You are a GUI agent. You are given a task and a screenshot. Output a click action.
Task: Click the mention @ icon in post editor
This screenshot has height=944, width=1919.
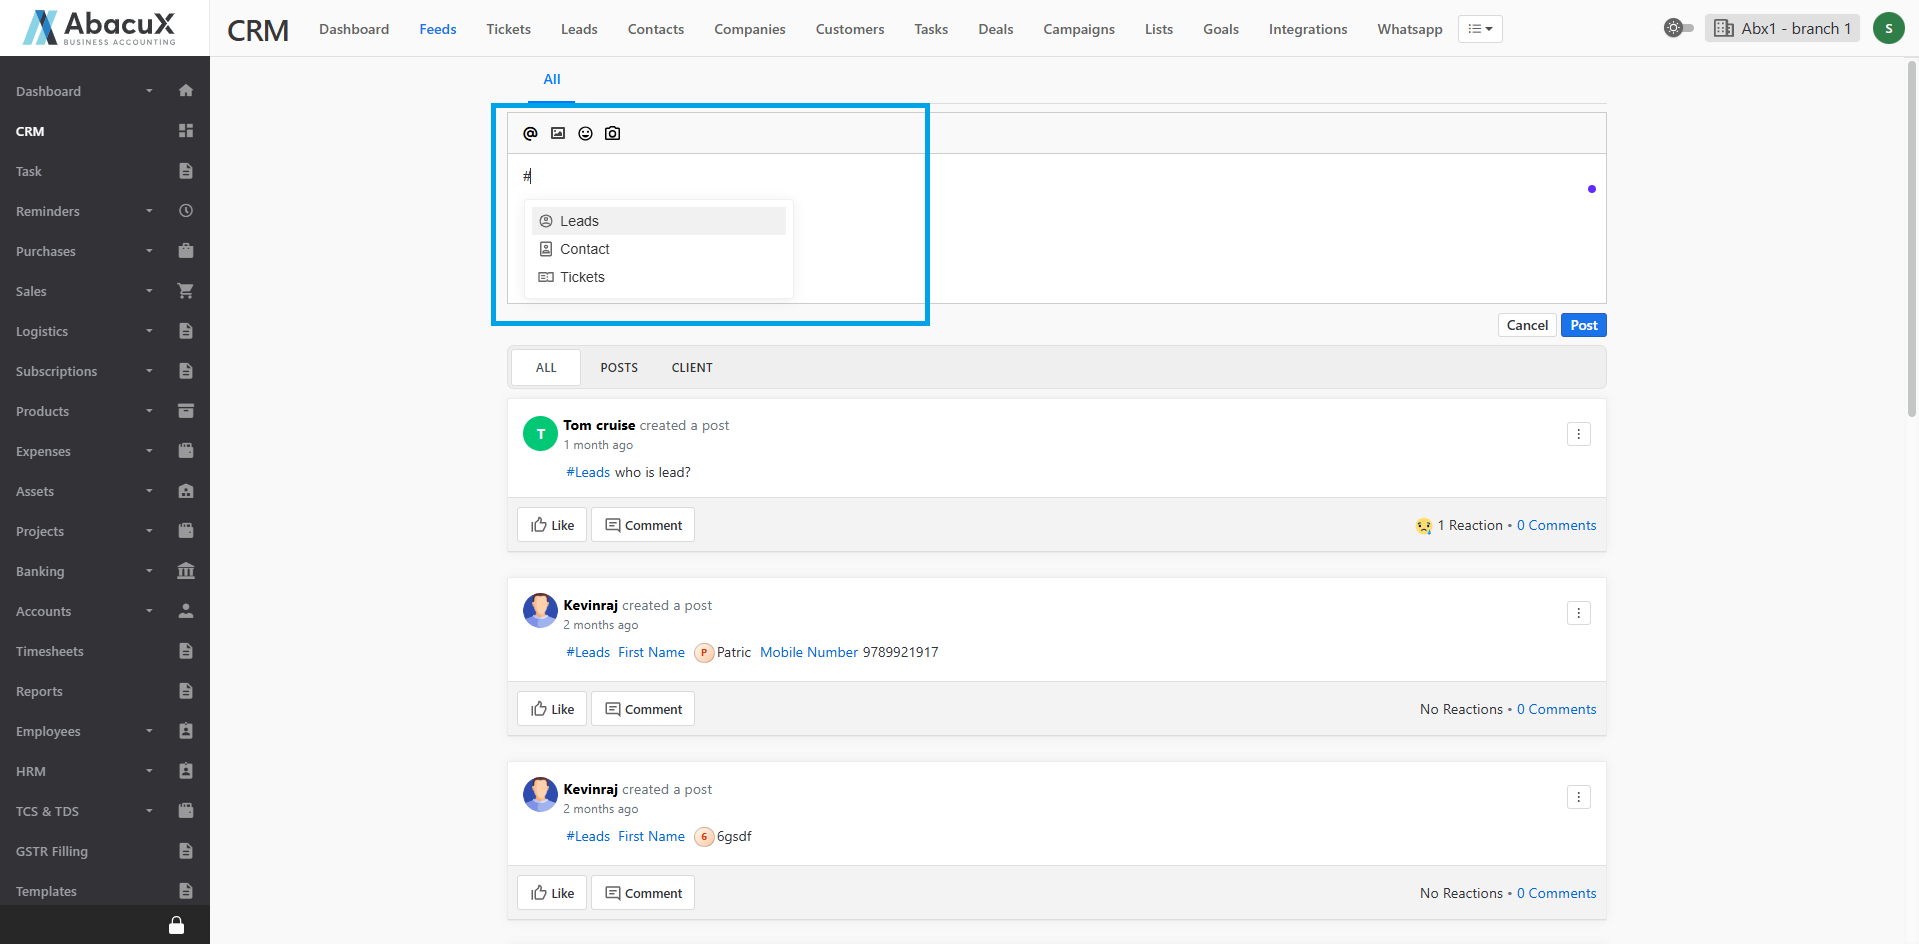[x=530, y=133]
